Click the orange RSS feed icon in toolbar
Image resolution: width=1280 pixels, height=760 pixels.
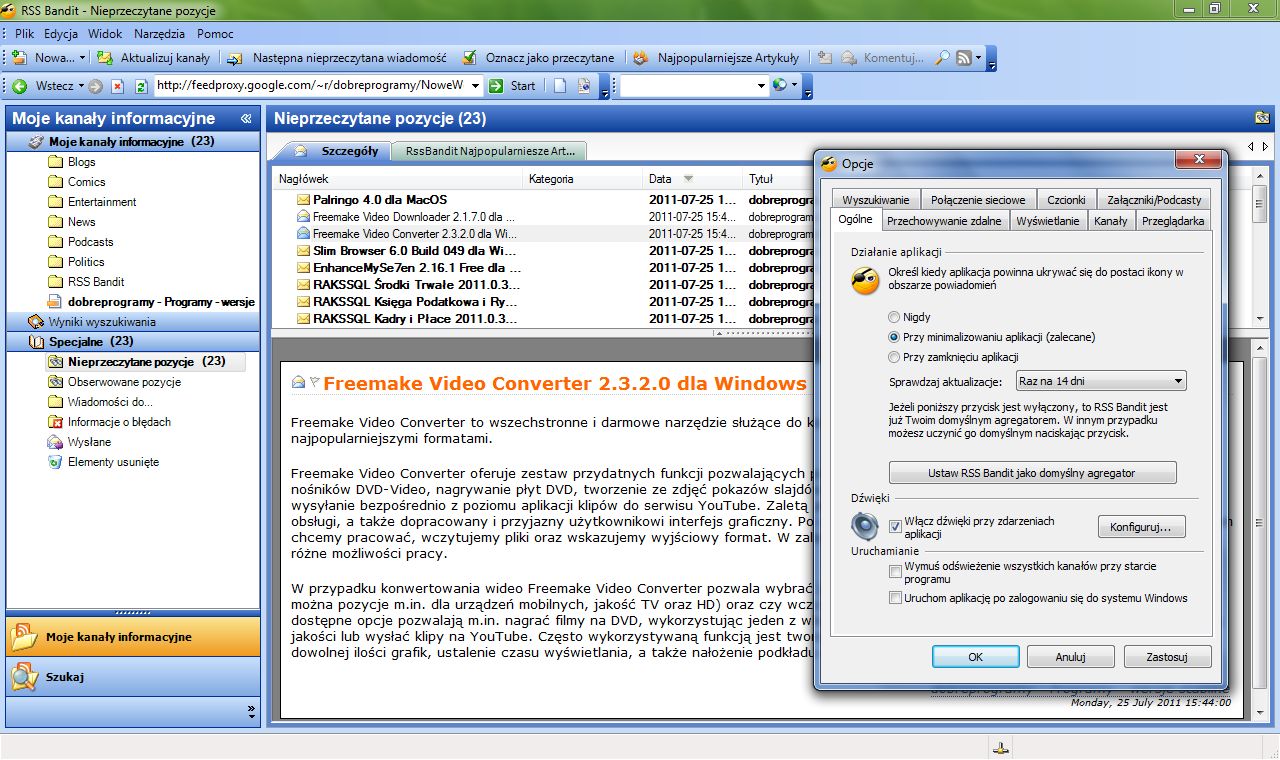coord(964,58)
